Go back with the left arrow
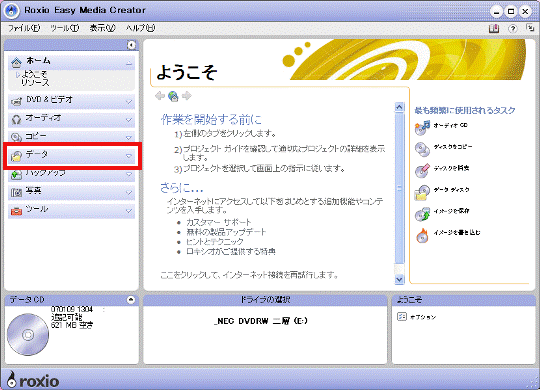 [x=160, y=96]
